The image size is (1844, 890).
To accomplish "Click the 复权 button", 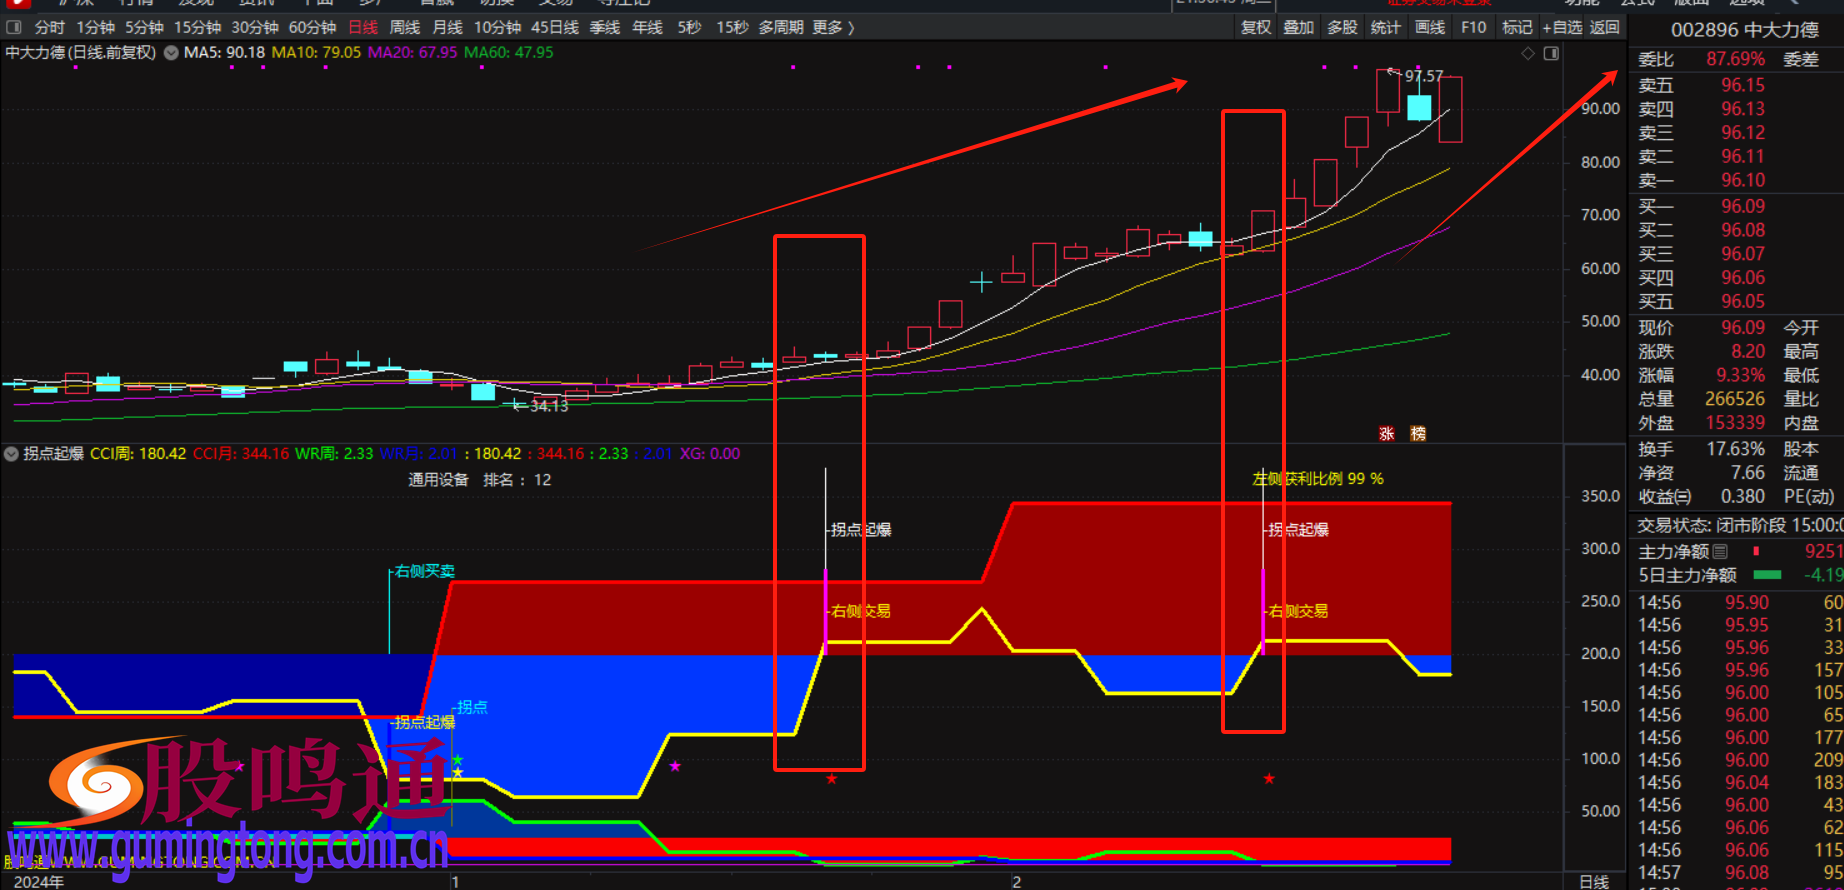I will click(1255, 27).
